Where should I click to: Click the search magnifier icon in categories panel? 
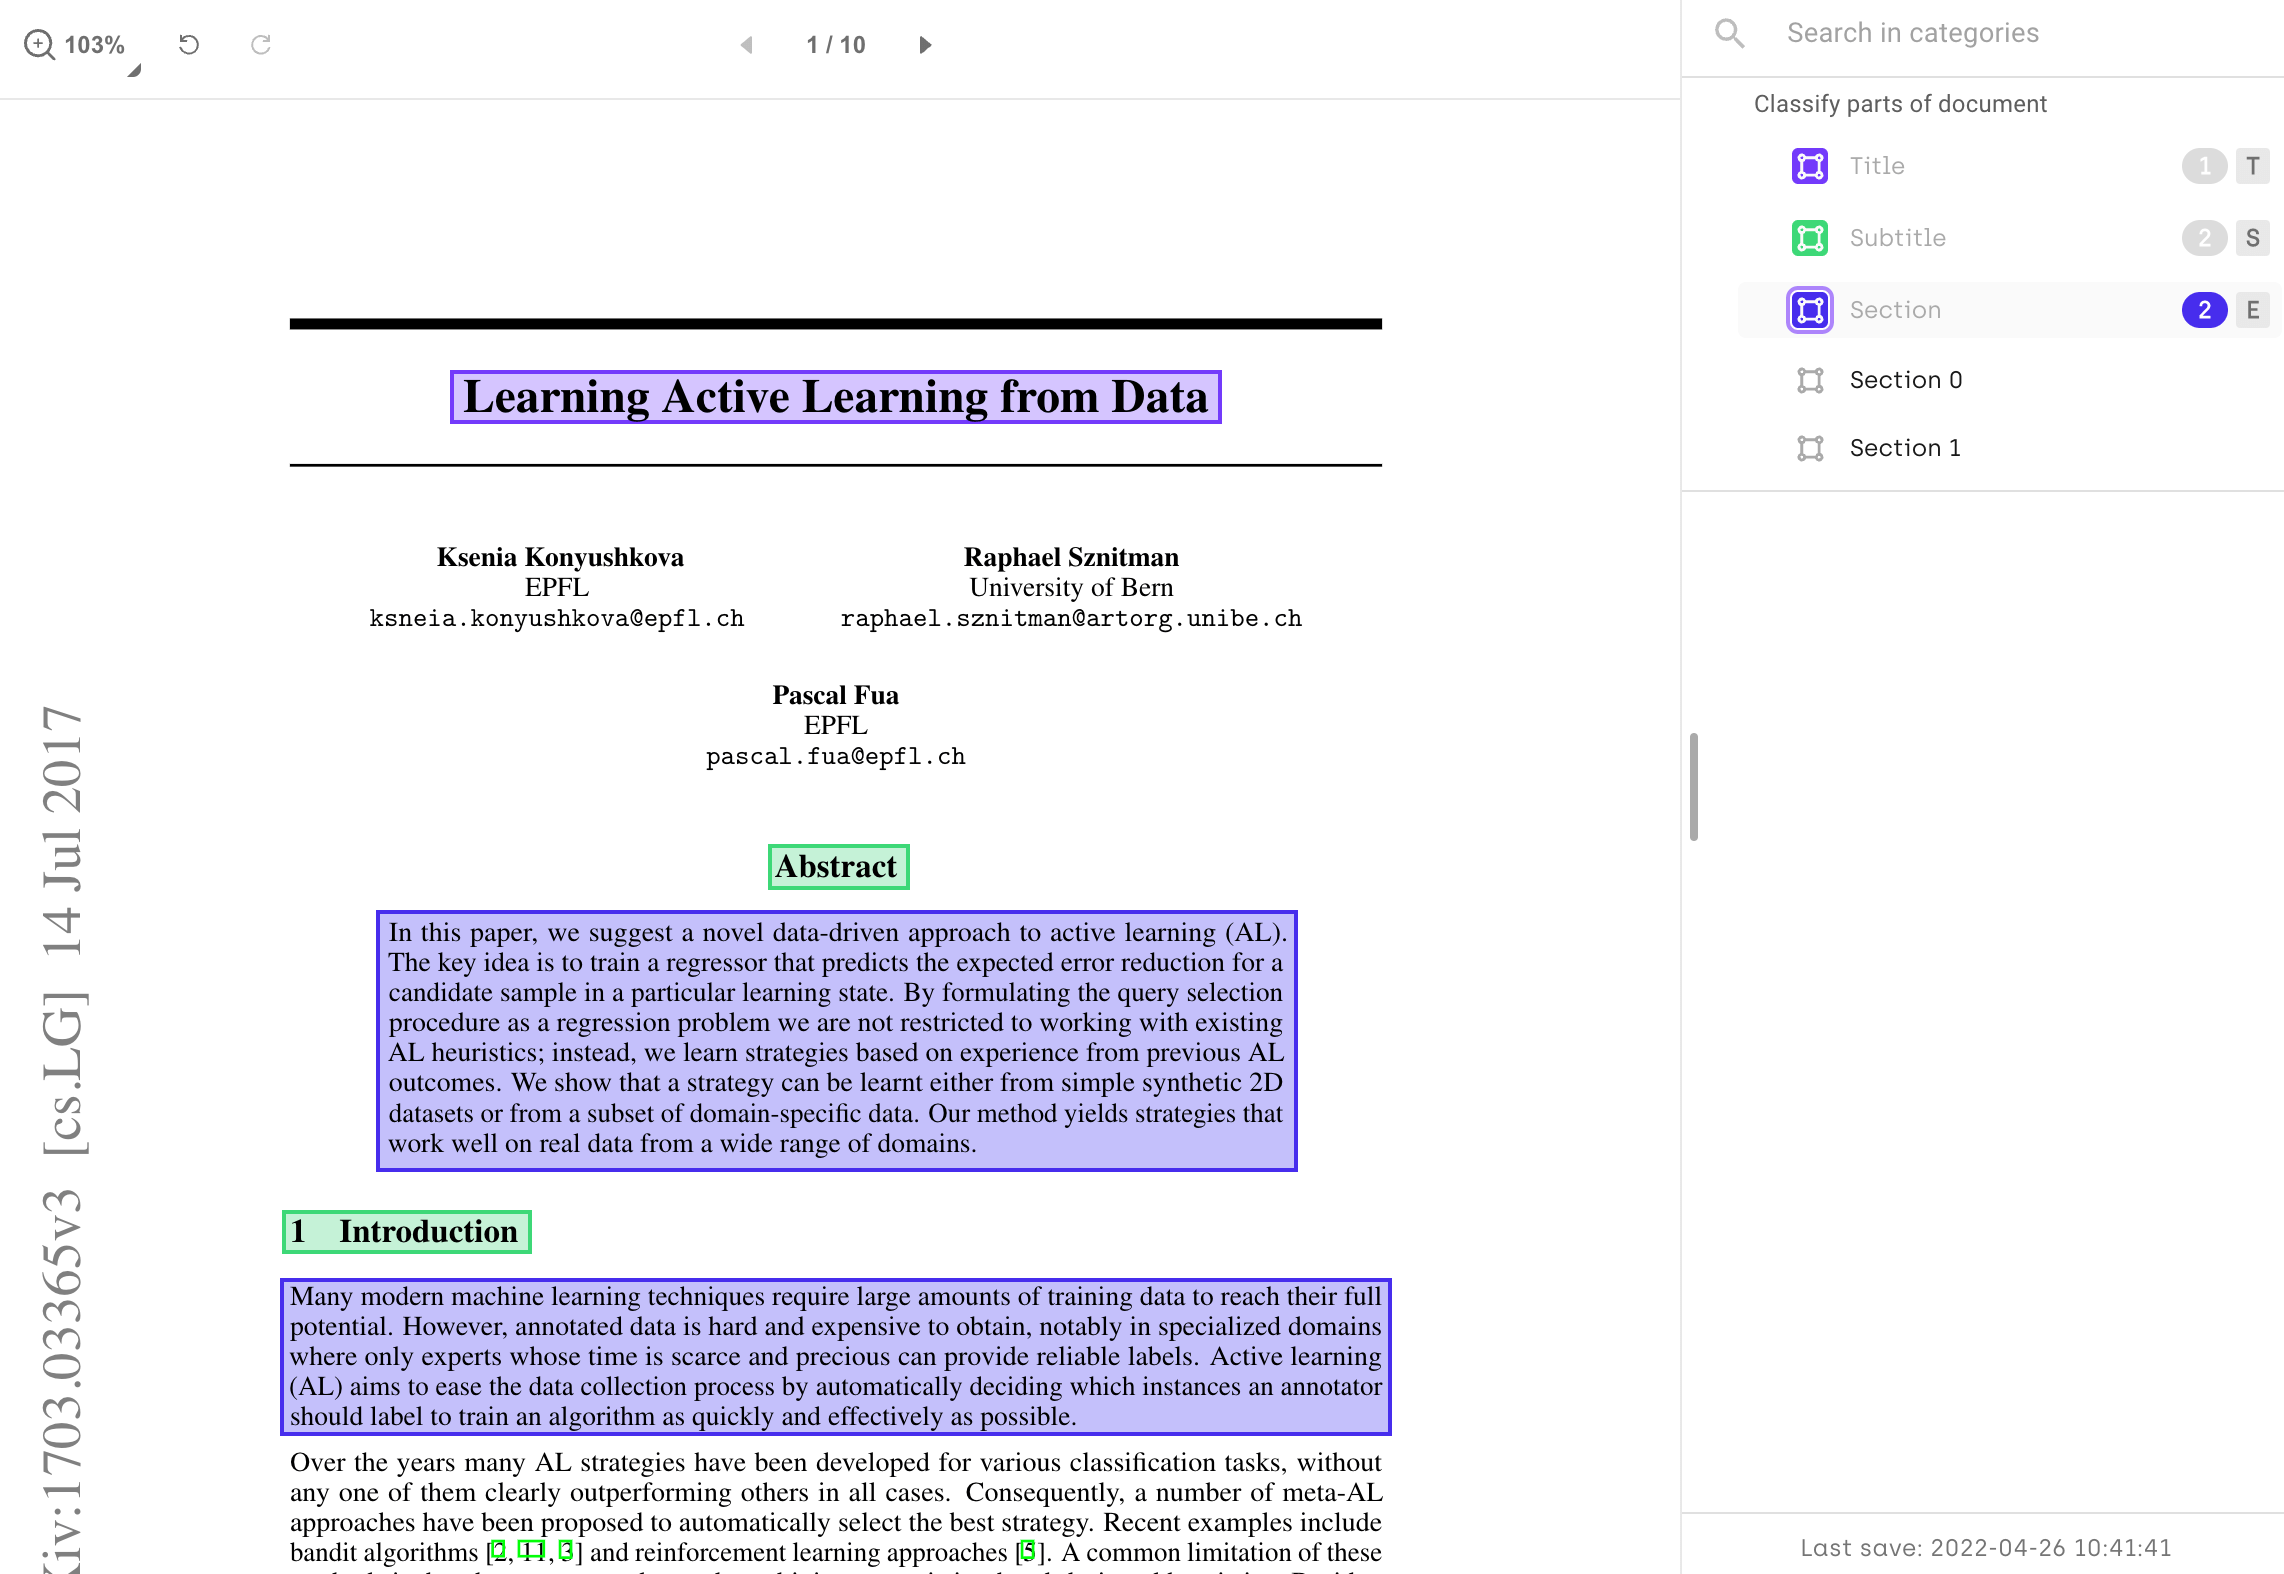pyautogui.click(x=1729, y=33)
